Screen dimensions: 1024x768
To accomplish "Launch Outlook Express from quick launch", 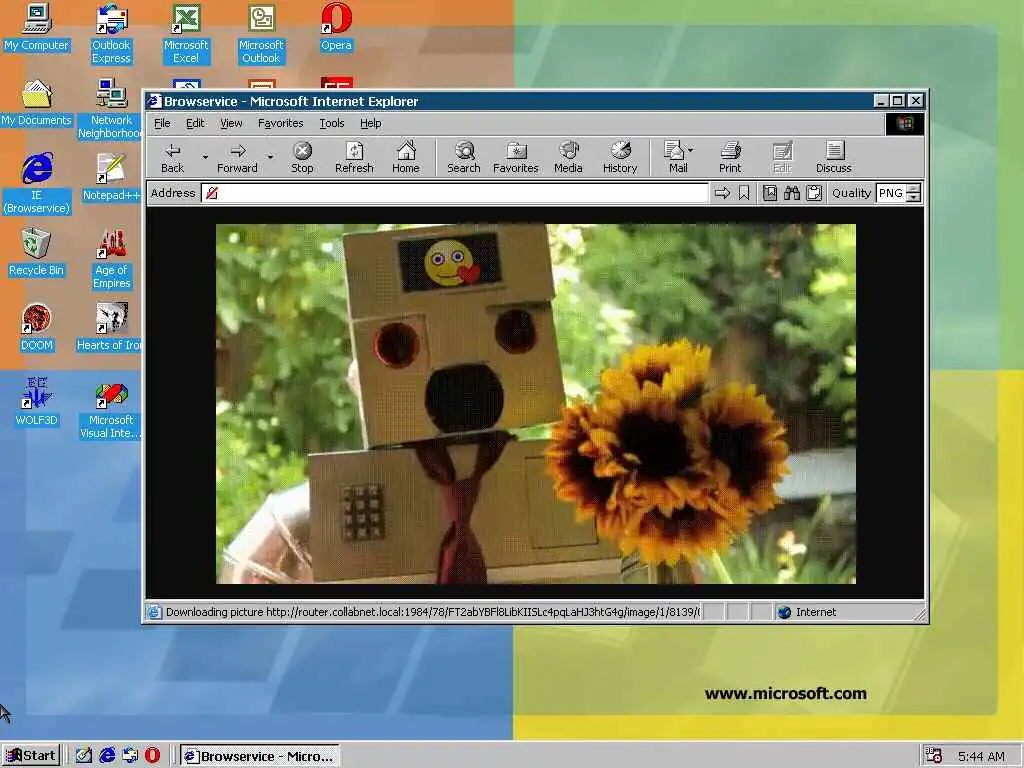I will [x=130, y=756].
